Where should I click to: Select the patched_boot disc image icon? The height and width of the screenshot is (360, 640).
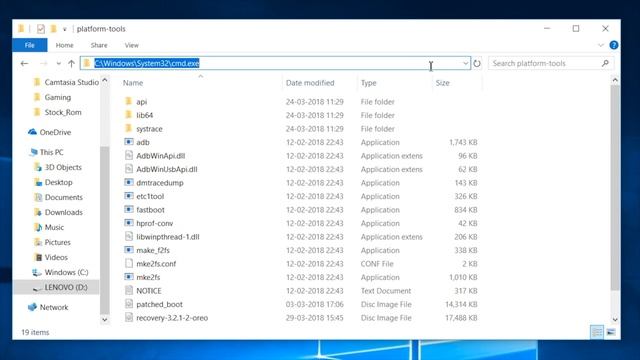pyautogui.click(x=129, y=304)
